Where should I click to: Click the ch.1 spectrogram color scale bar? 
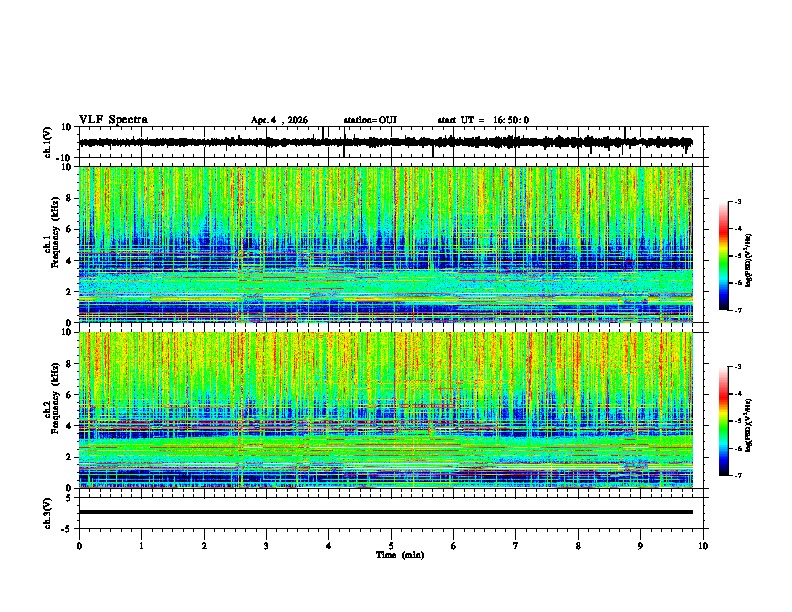(x=723, y=256)
